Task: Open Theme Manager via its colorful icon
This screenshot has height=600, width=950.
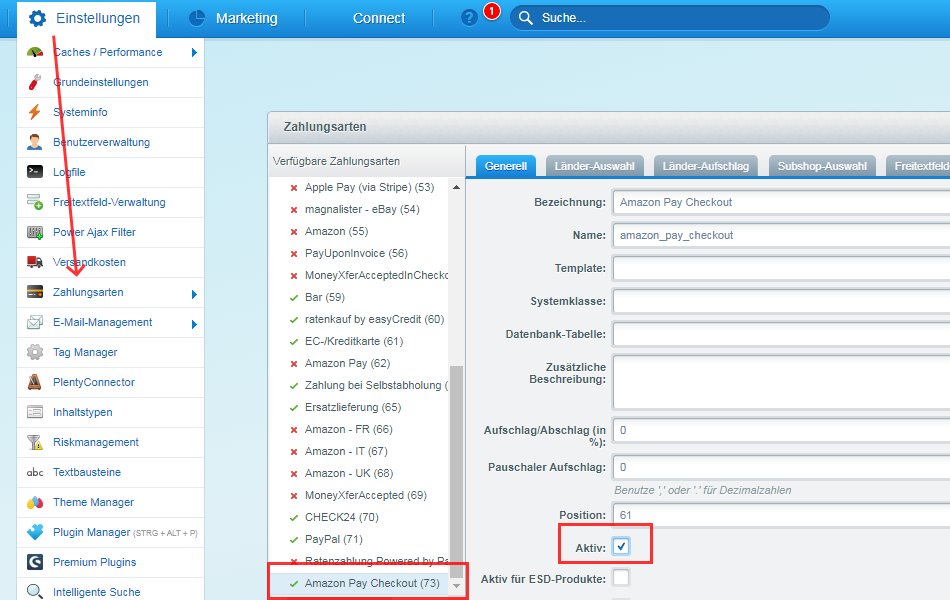Action: click(x=35, y=502)
